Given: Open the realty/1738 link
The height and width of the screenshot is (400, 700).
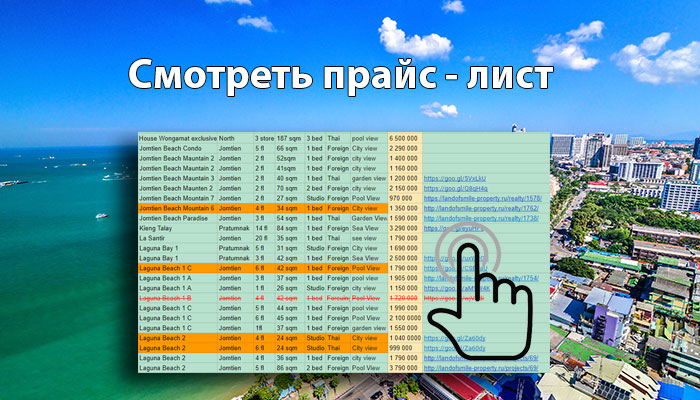Looking at the screenshot, I should tap(481, 218).
